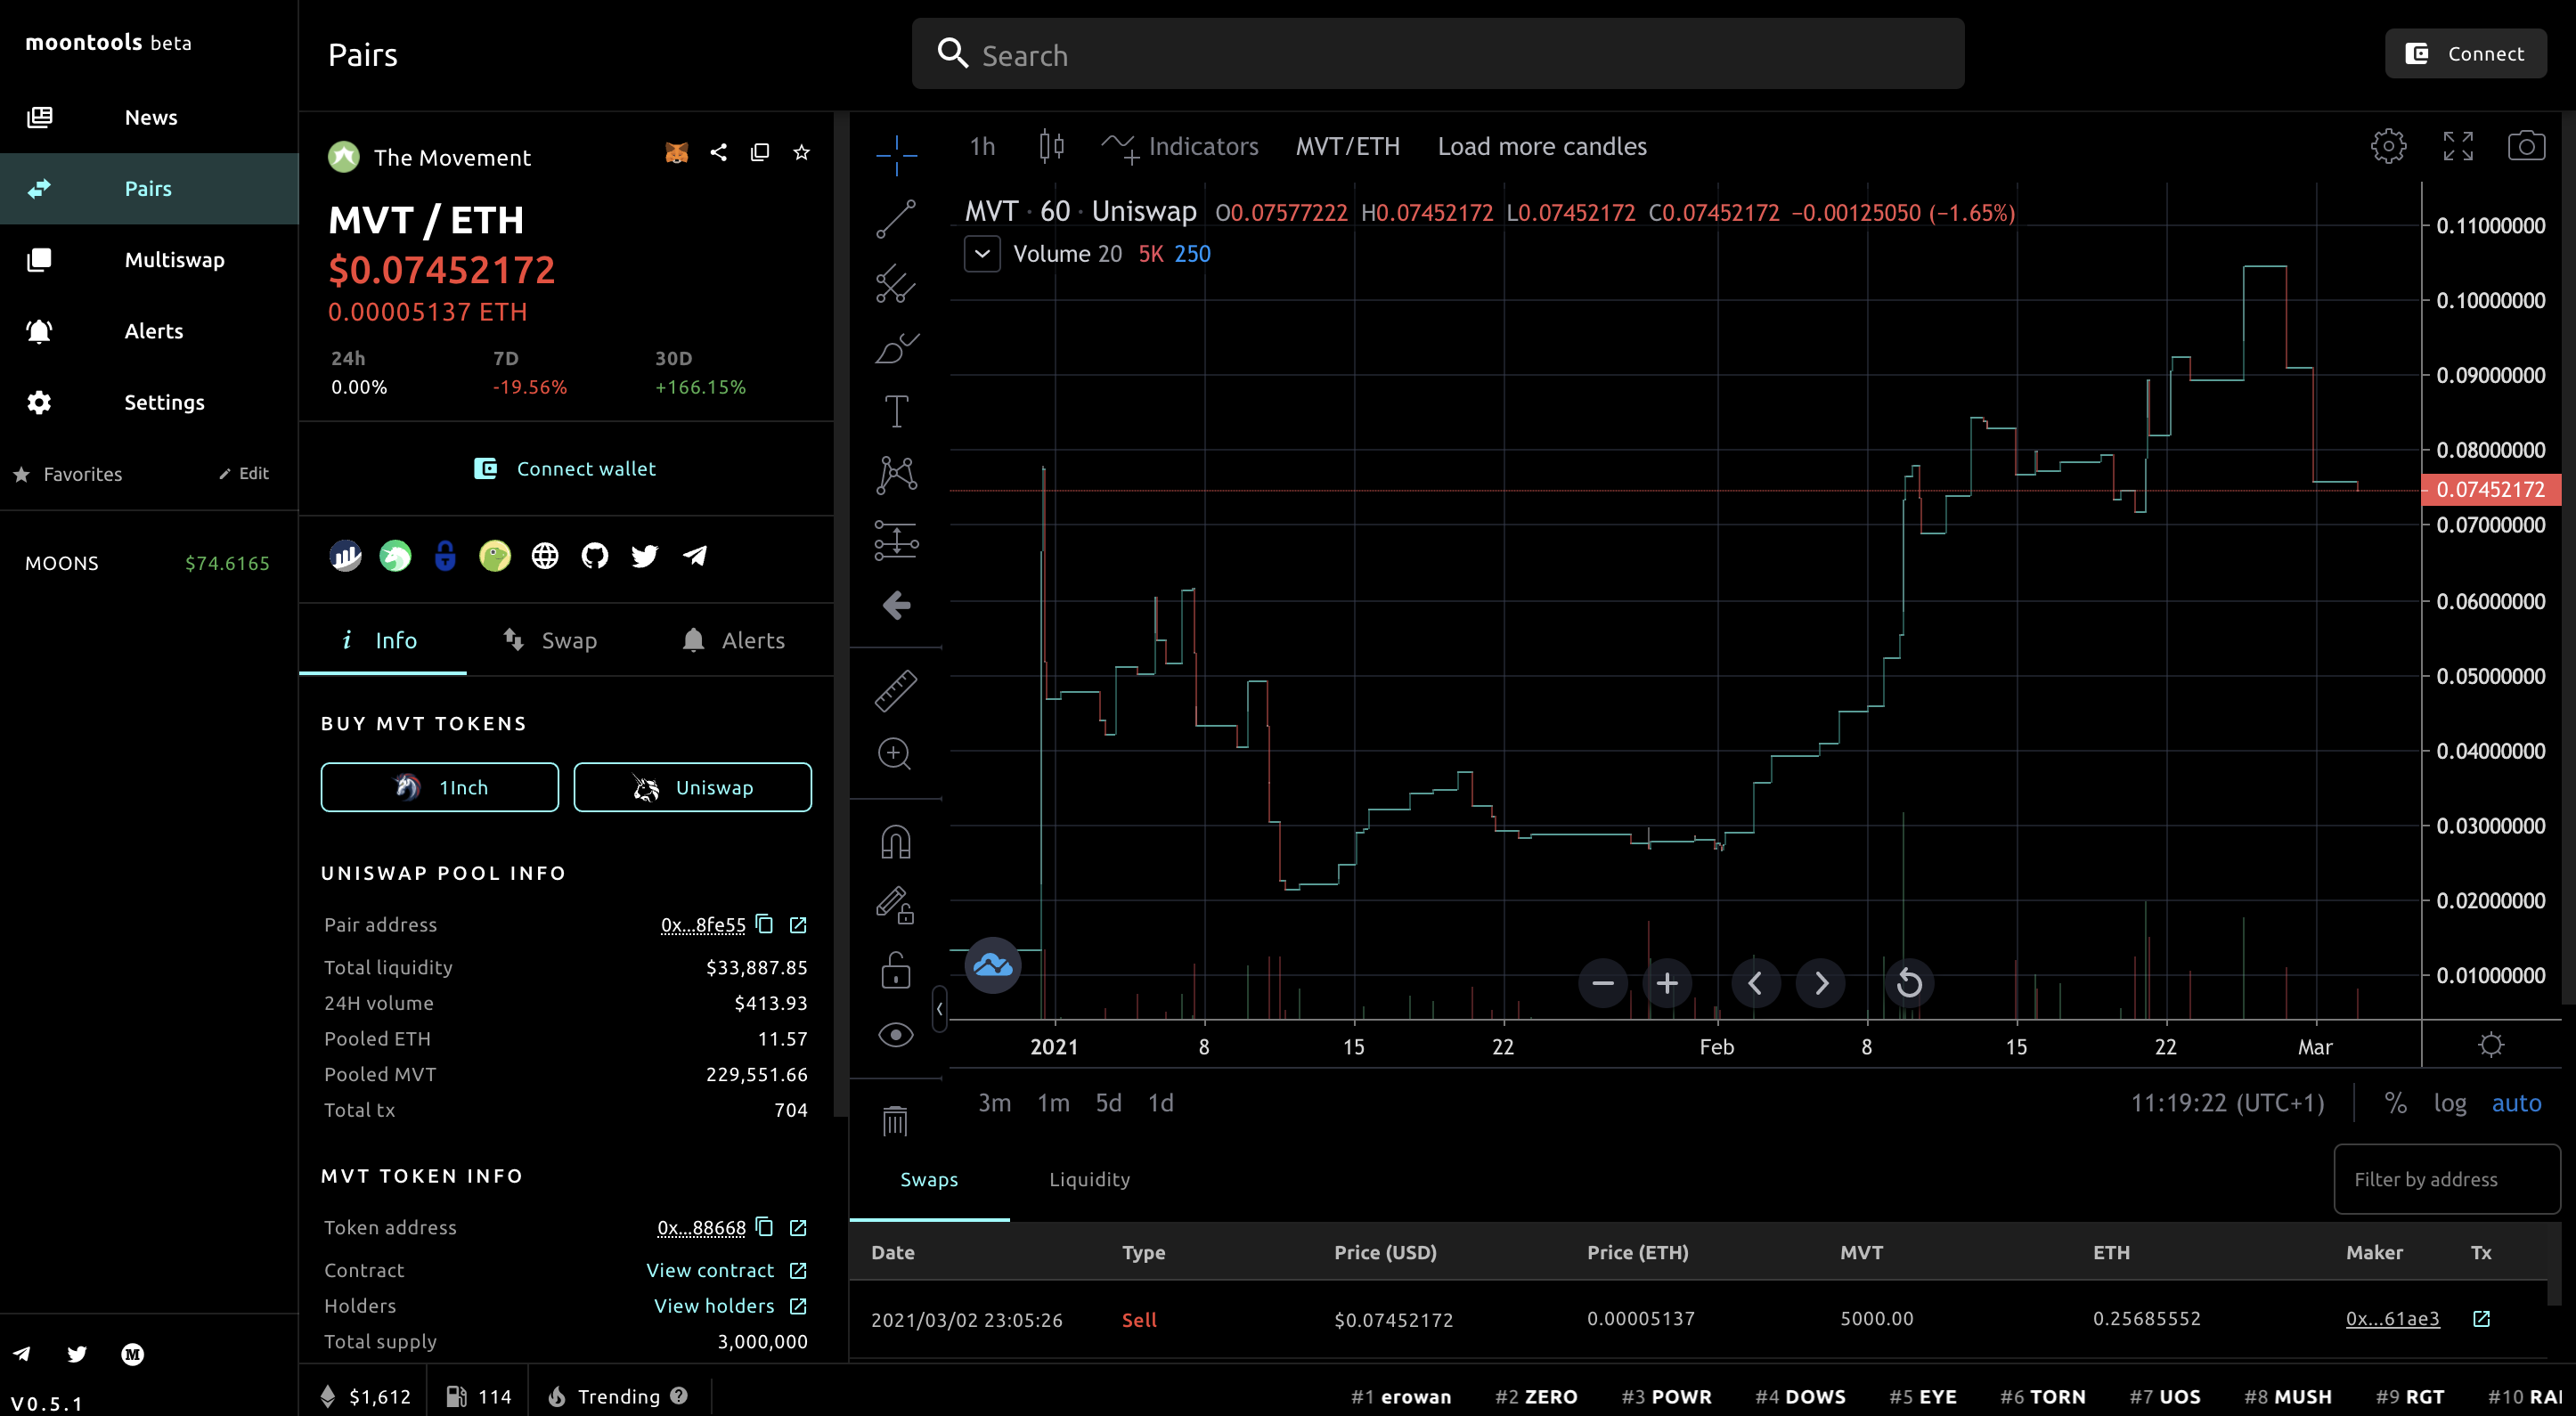
Task: Open price axis settings gear
Action: tap(2491, 1045)
